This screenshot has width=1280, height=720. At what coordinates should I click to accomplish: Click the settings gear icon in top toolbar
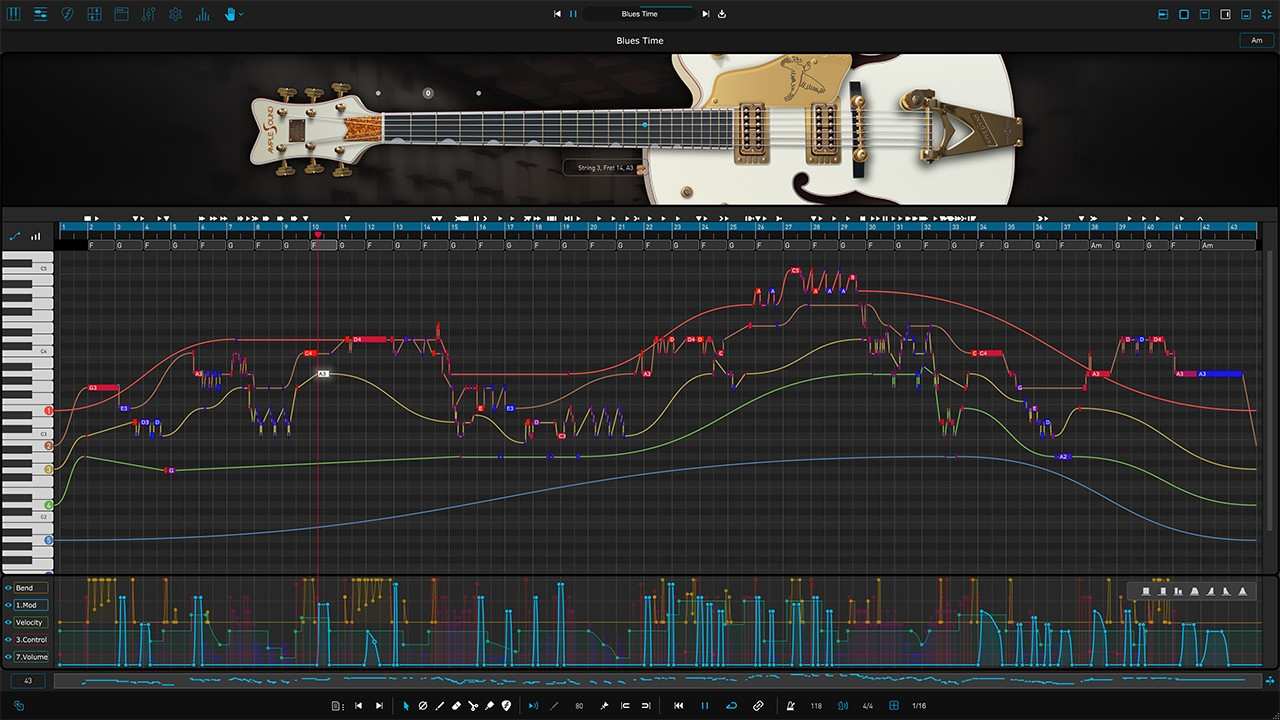(x=174, y=14)
